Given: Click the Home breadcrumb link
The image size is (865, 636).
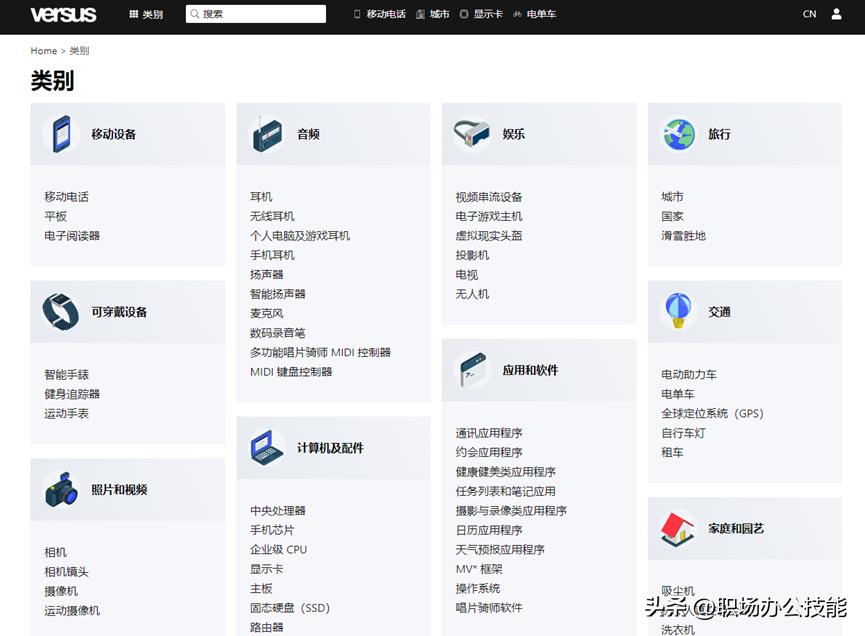Looking at the screenshot, I should click(x=43, y=50).
